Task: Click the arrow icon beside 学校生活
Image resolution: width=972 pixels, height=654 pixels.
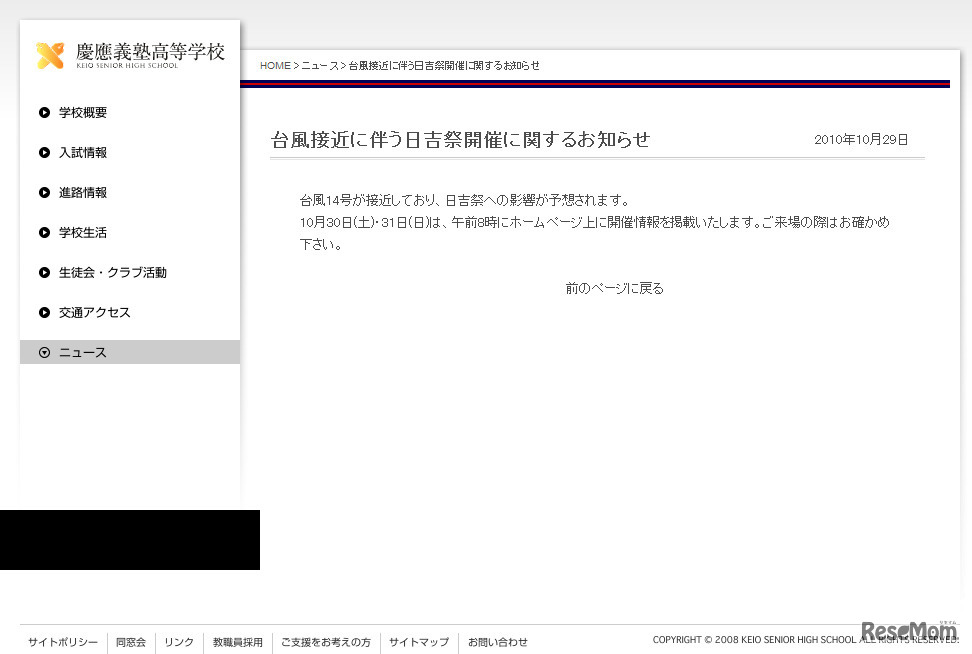Action: coord(43,232)
